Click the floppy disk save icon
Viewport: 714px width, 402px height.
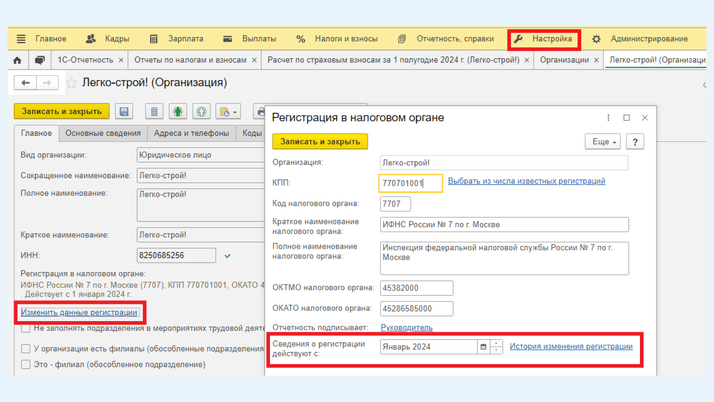[x=124, y=111]
